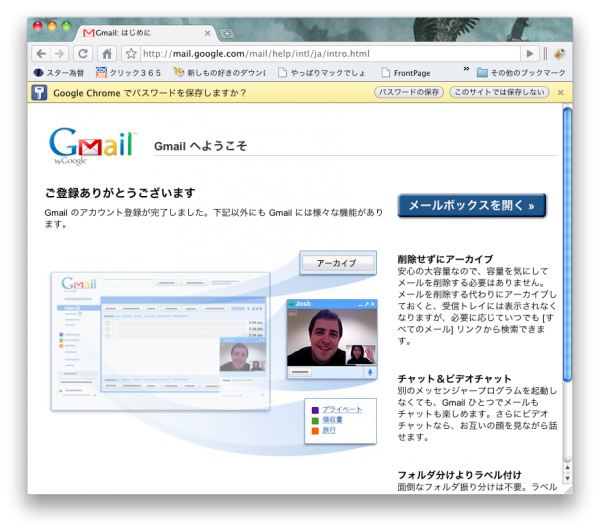Reload the page with the refresh icon
The height and width of the screenshot is (532, 600).
[x=83, y=54]
